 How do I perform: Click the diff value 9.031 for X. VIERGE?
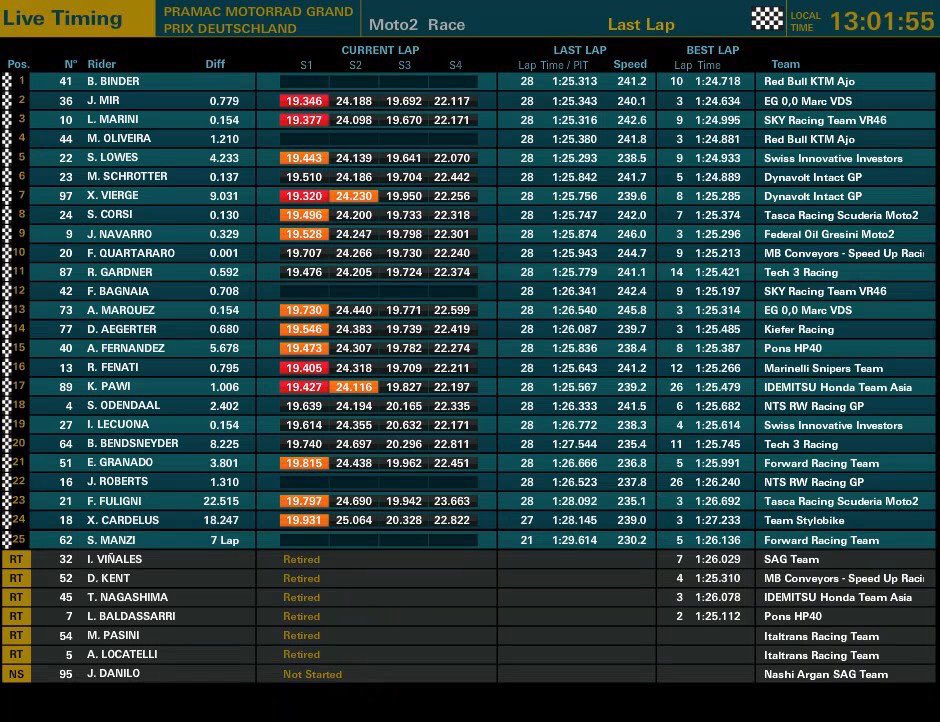coord(224,196)
